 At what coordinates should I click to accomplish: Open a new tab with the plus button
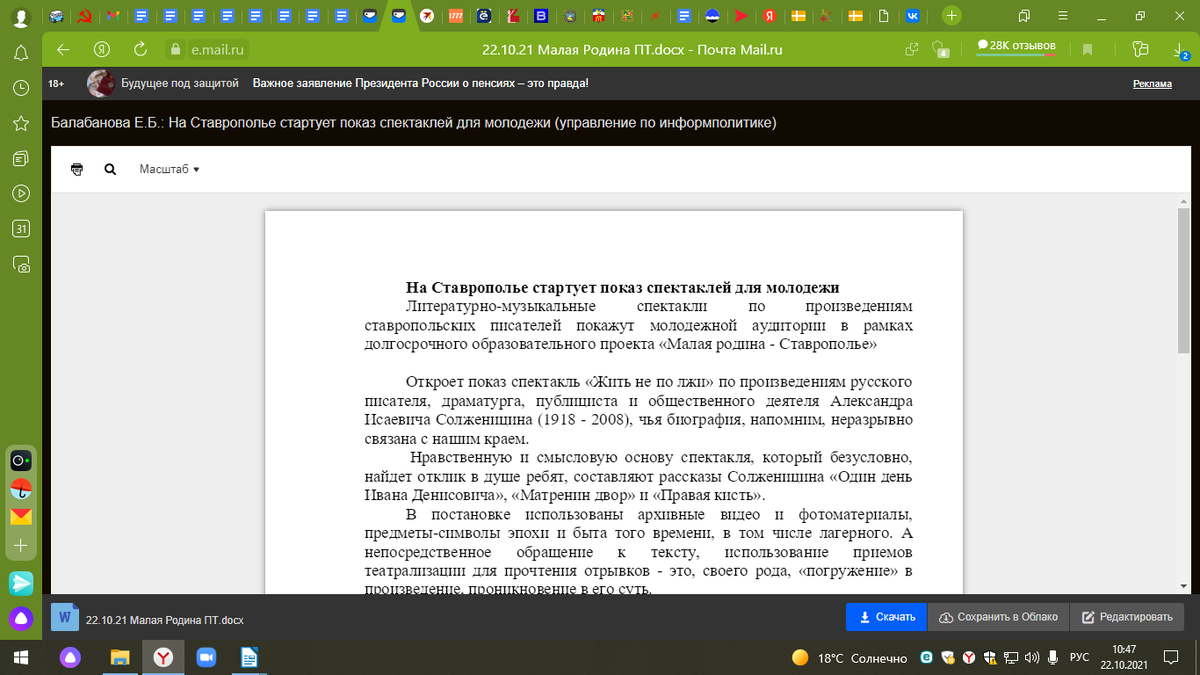(952, 16)
